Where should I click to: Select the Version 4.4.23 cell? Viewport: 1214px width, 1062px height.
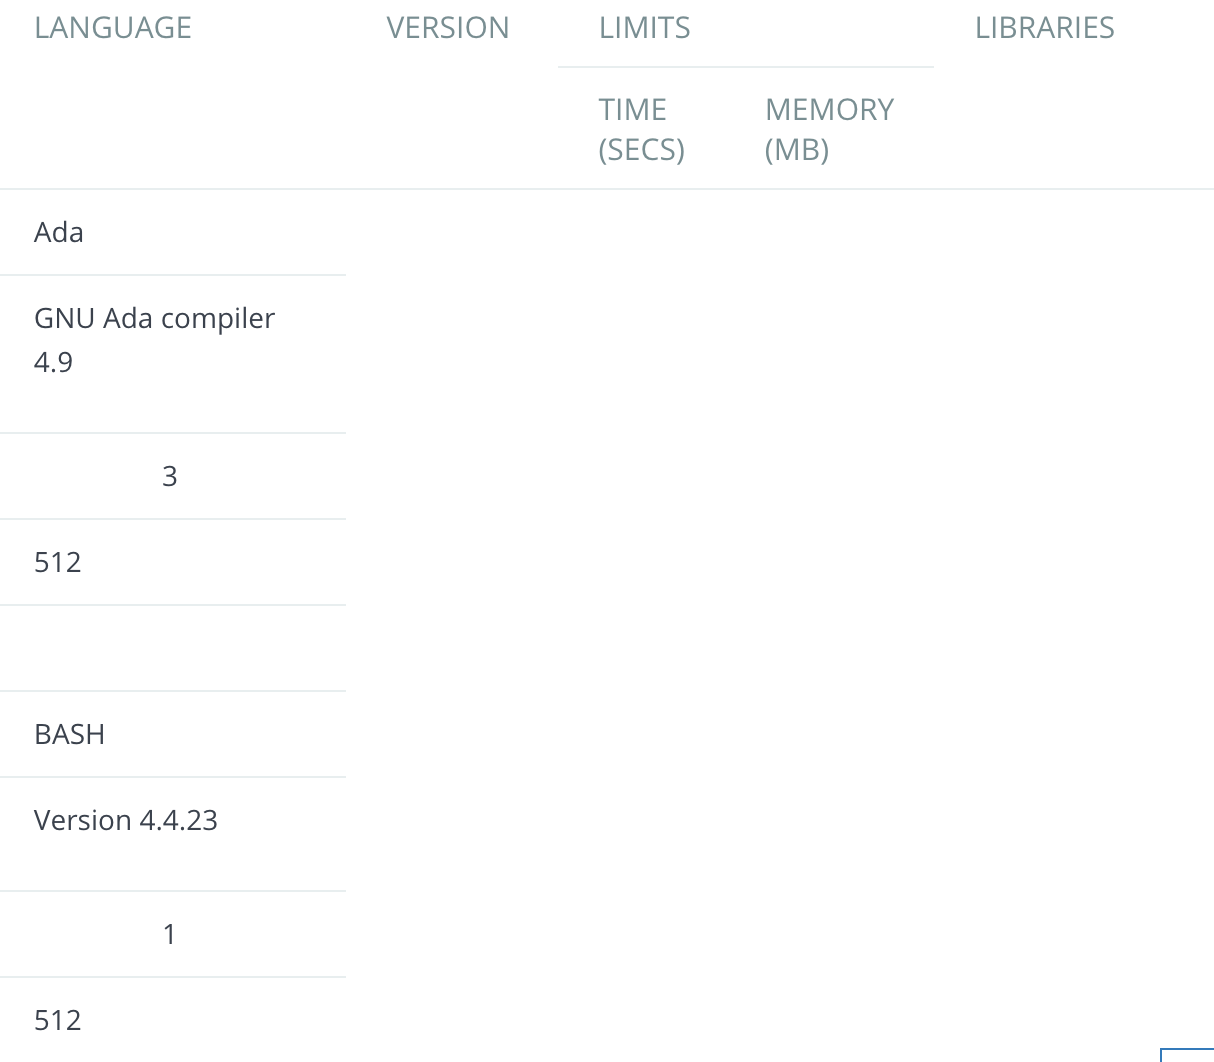[125, 820]
